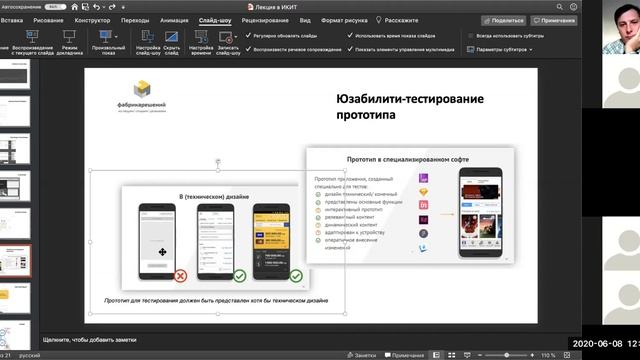Screen dimensions: 640x360
Task: Toggle 'Использовать время показа слайдов' checkbox
Action: coord(350,36)
